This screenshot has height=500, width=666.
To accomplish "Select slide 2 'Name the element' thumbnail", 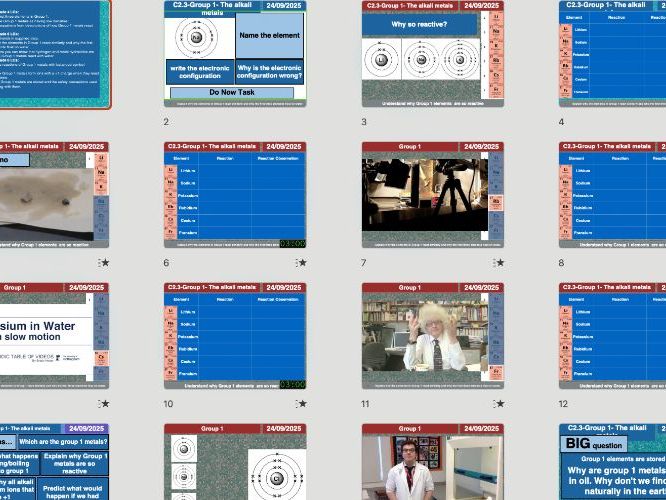I will pos(235,53).
